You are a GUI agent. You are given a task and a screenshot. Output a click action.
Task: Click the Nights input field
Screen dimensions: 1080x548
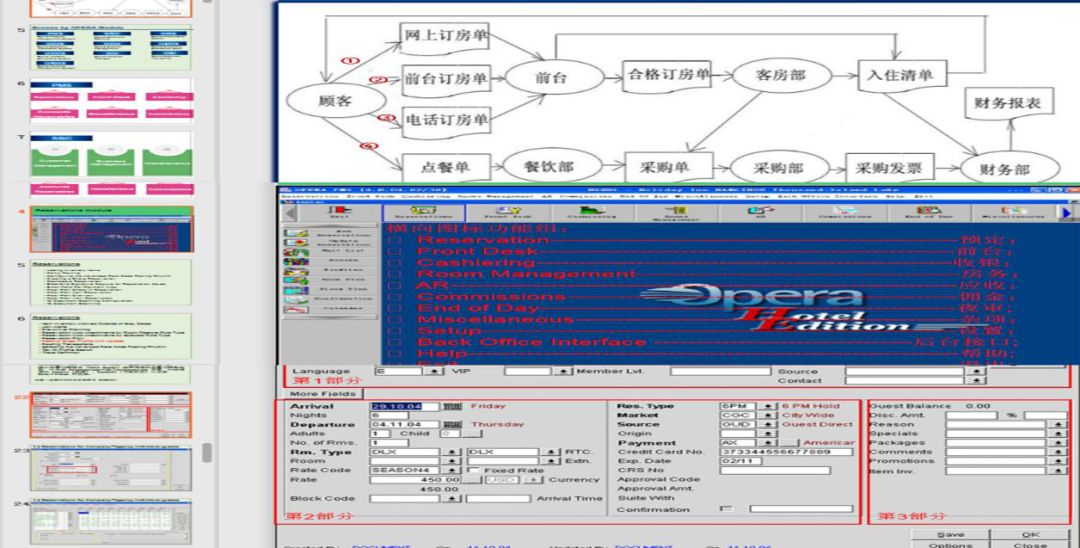click(x=389, y=415)
